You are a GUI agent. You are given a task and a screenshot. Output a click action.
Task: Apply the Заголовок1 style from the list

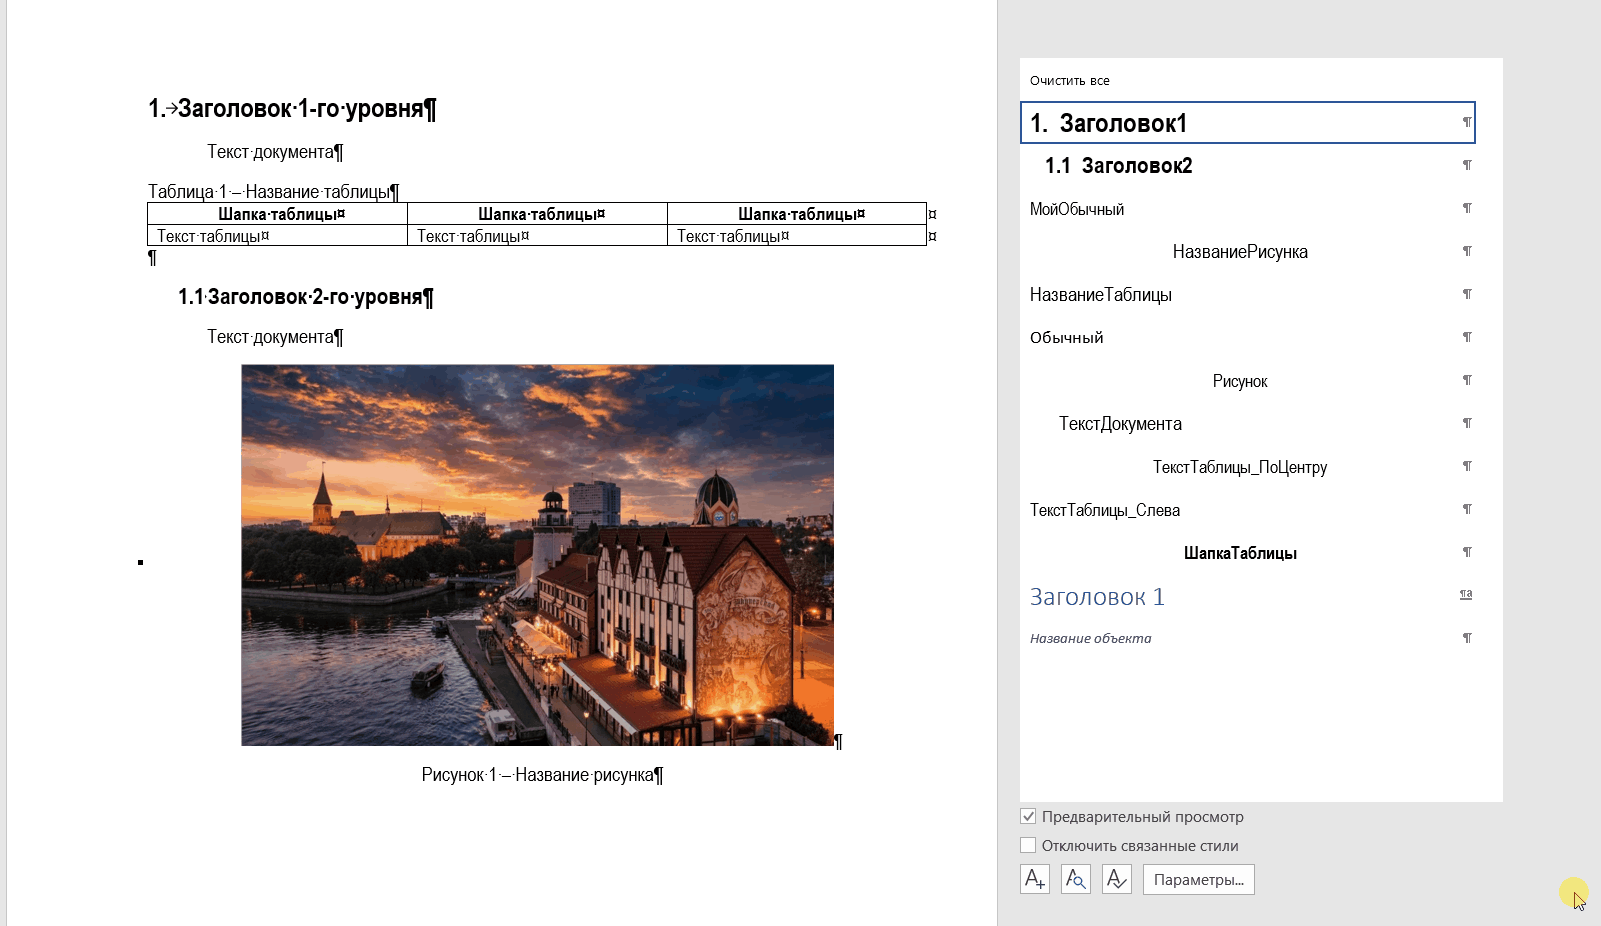pyautogui.click(x=1247, y=123)
